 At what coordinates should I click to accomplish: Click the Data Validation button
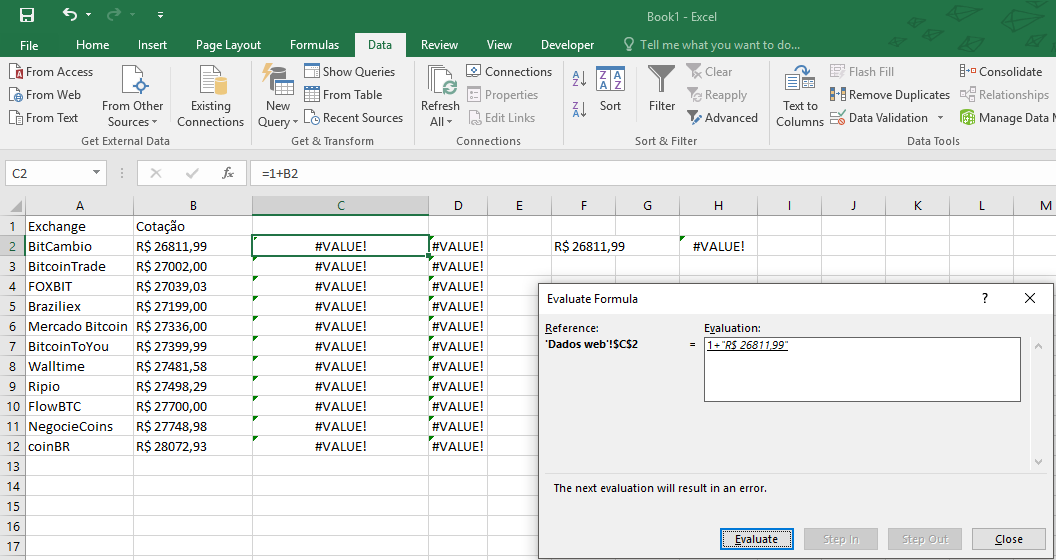(879, 118)
